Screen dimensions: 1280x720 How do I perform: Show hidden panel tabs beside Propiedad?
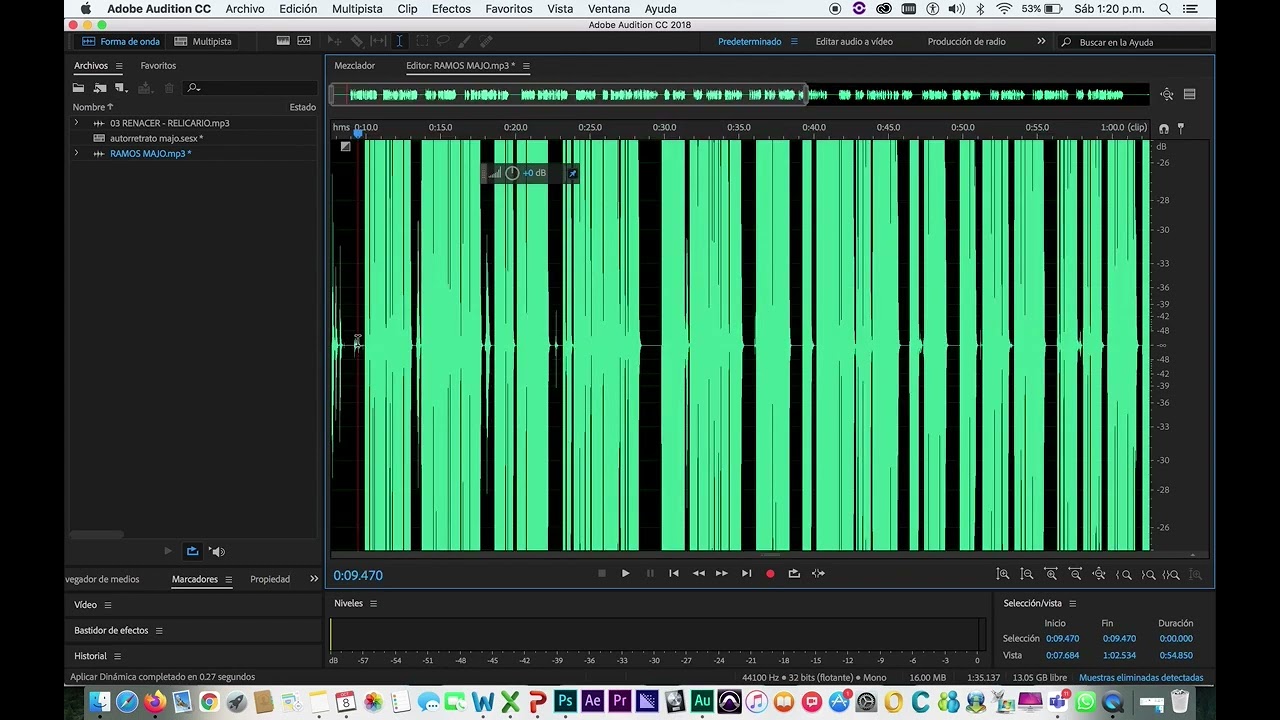pos(314,579)
